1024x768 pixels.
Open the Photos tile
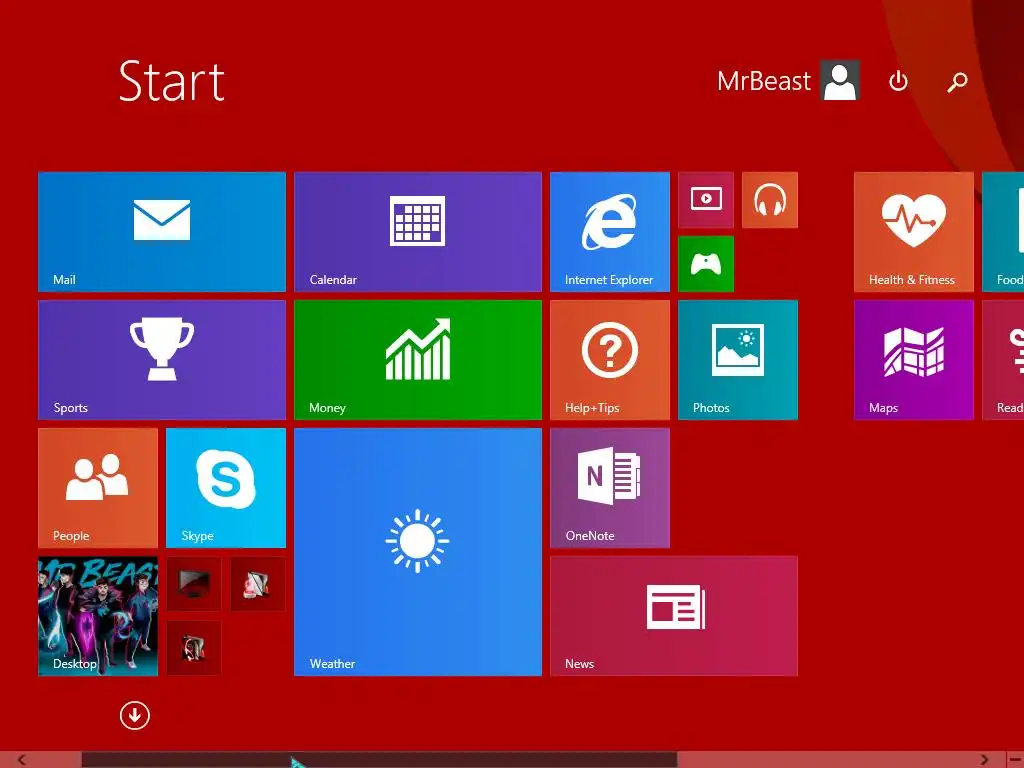coord(738,360)
